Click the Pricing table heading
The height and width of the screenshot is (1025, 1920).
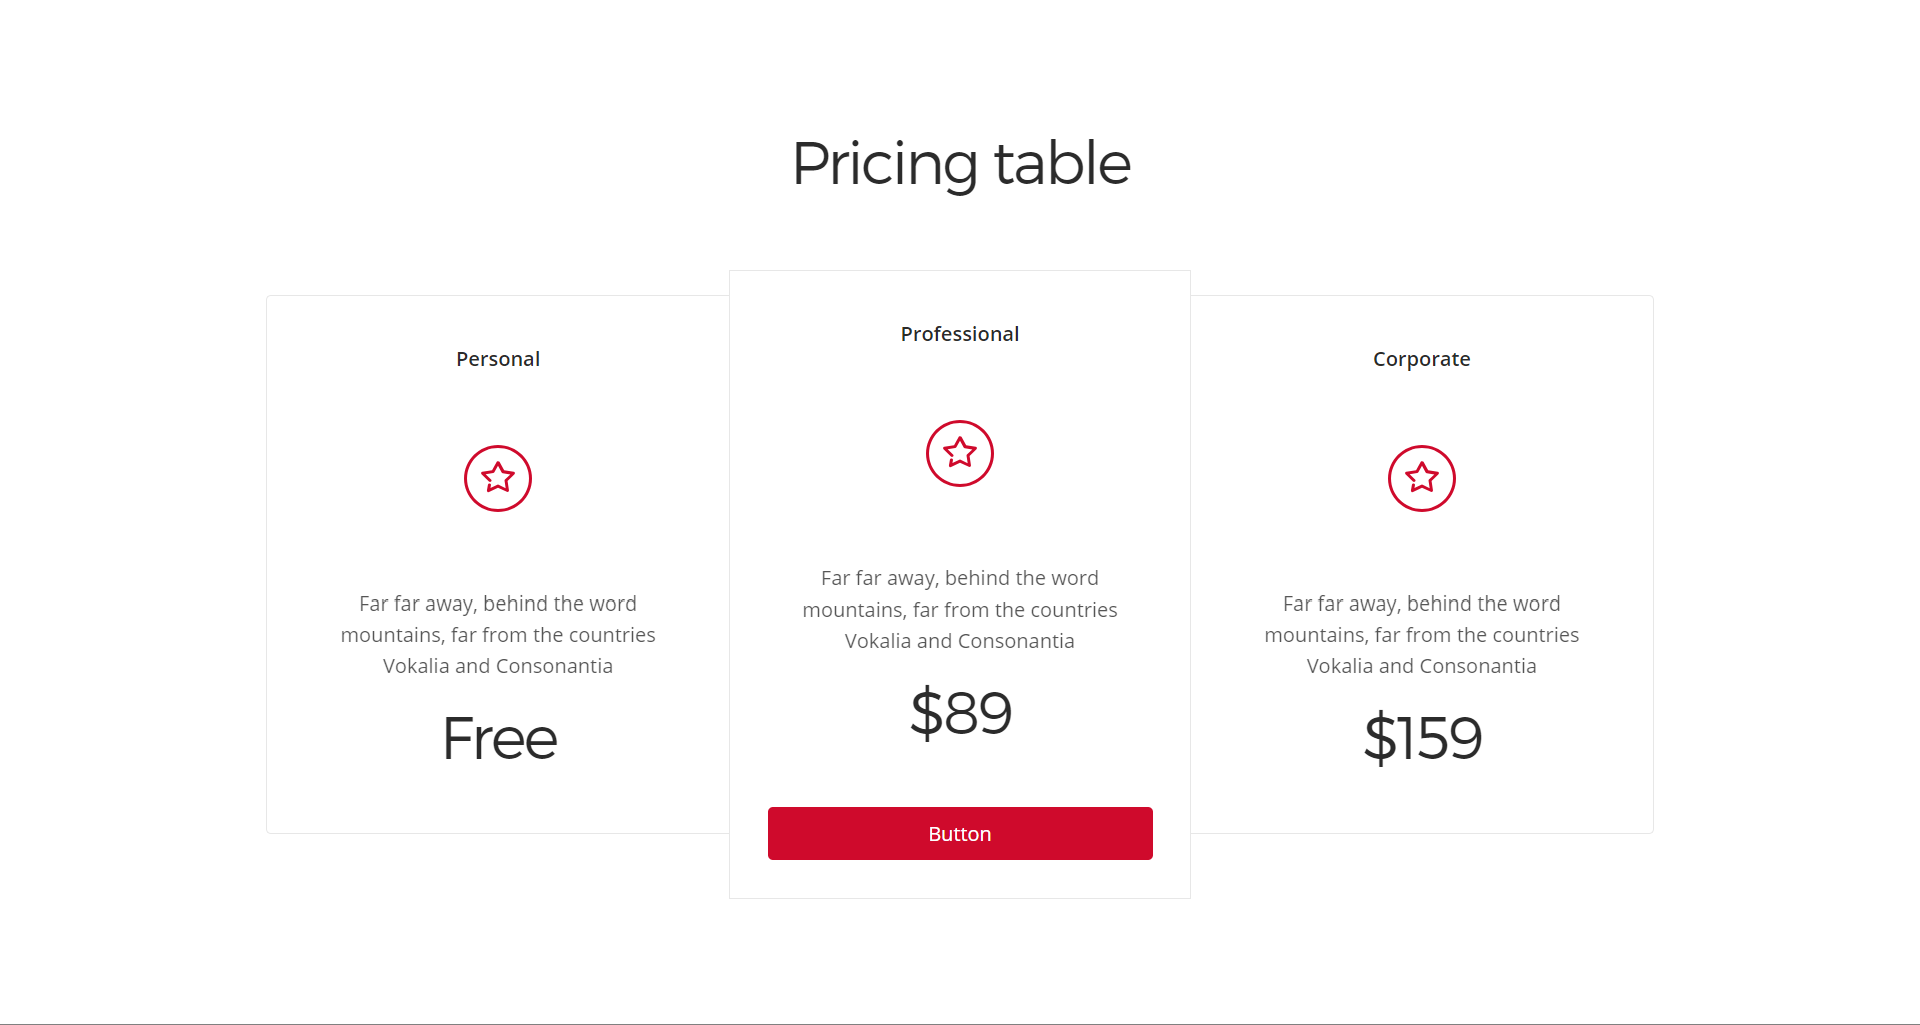[961, 163]
